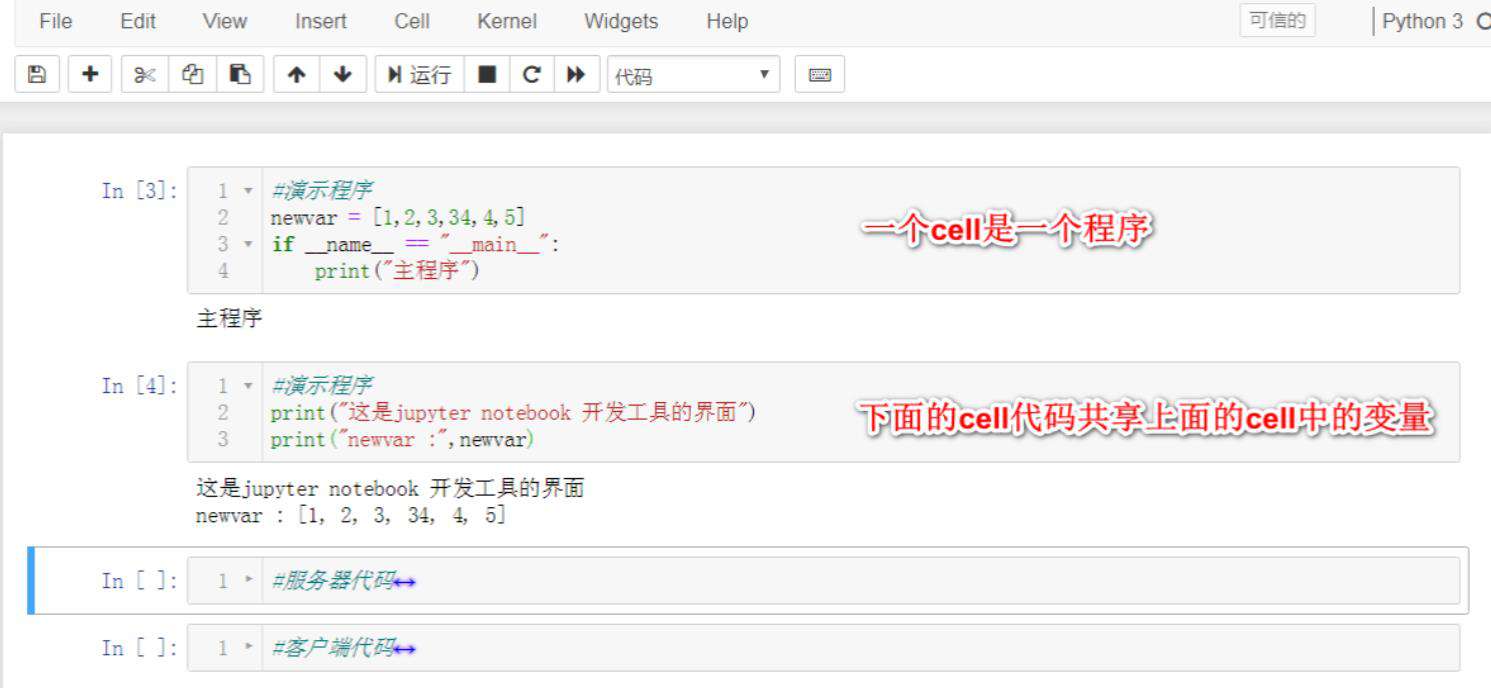Click the 可信的 trusted notebook indicator
Image resolution: width=1491 pixels, height=688 pixels.
point(1277,21)
